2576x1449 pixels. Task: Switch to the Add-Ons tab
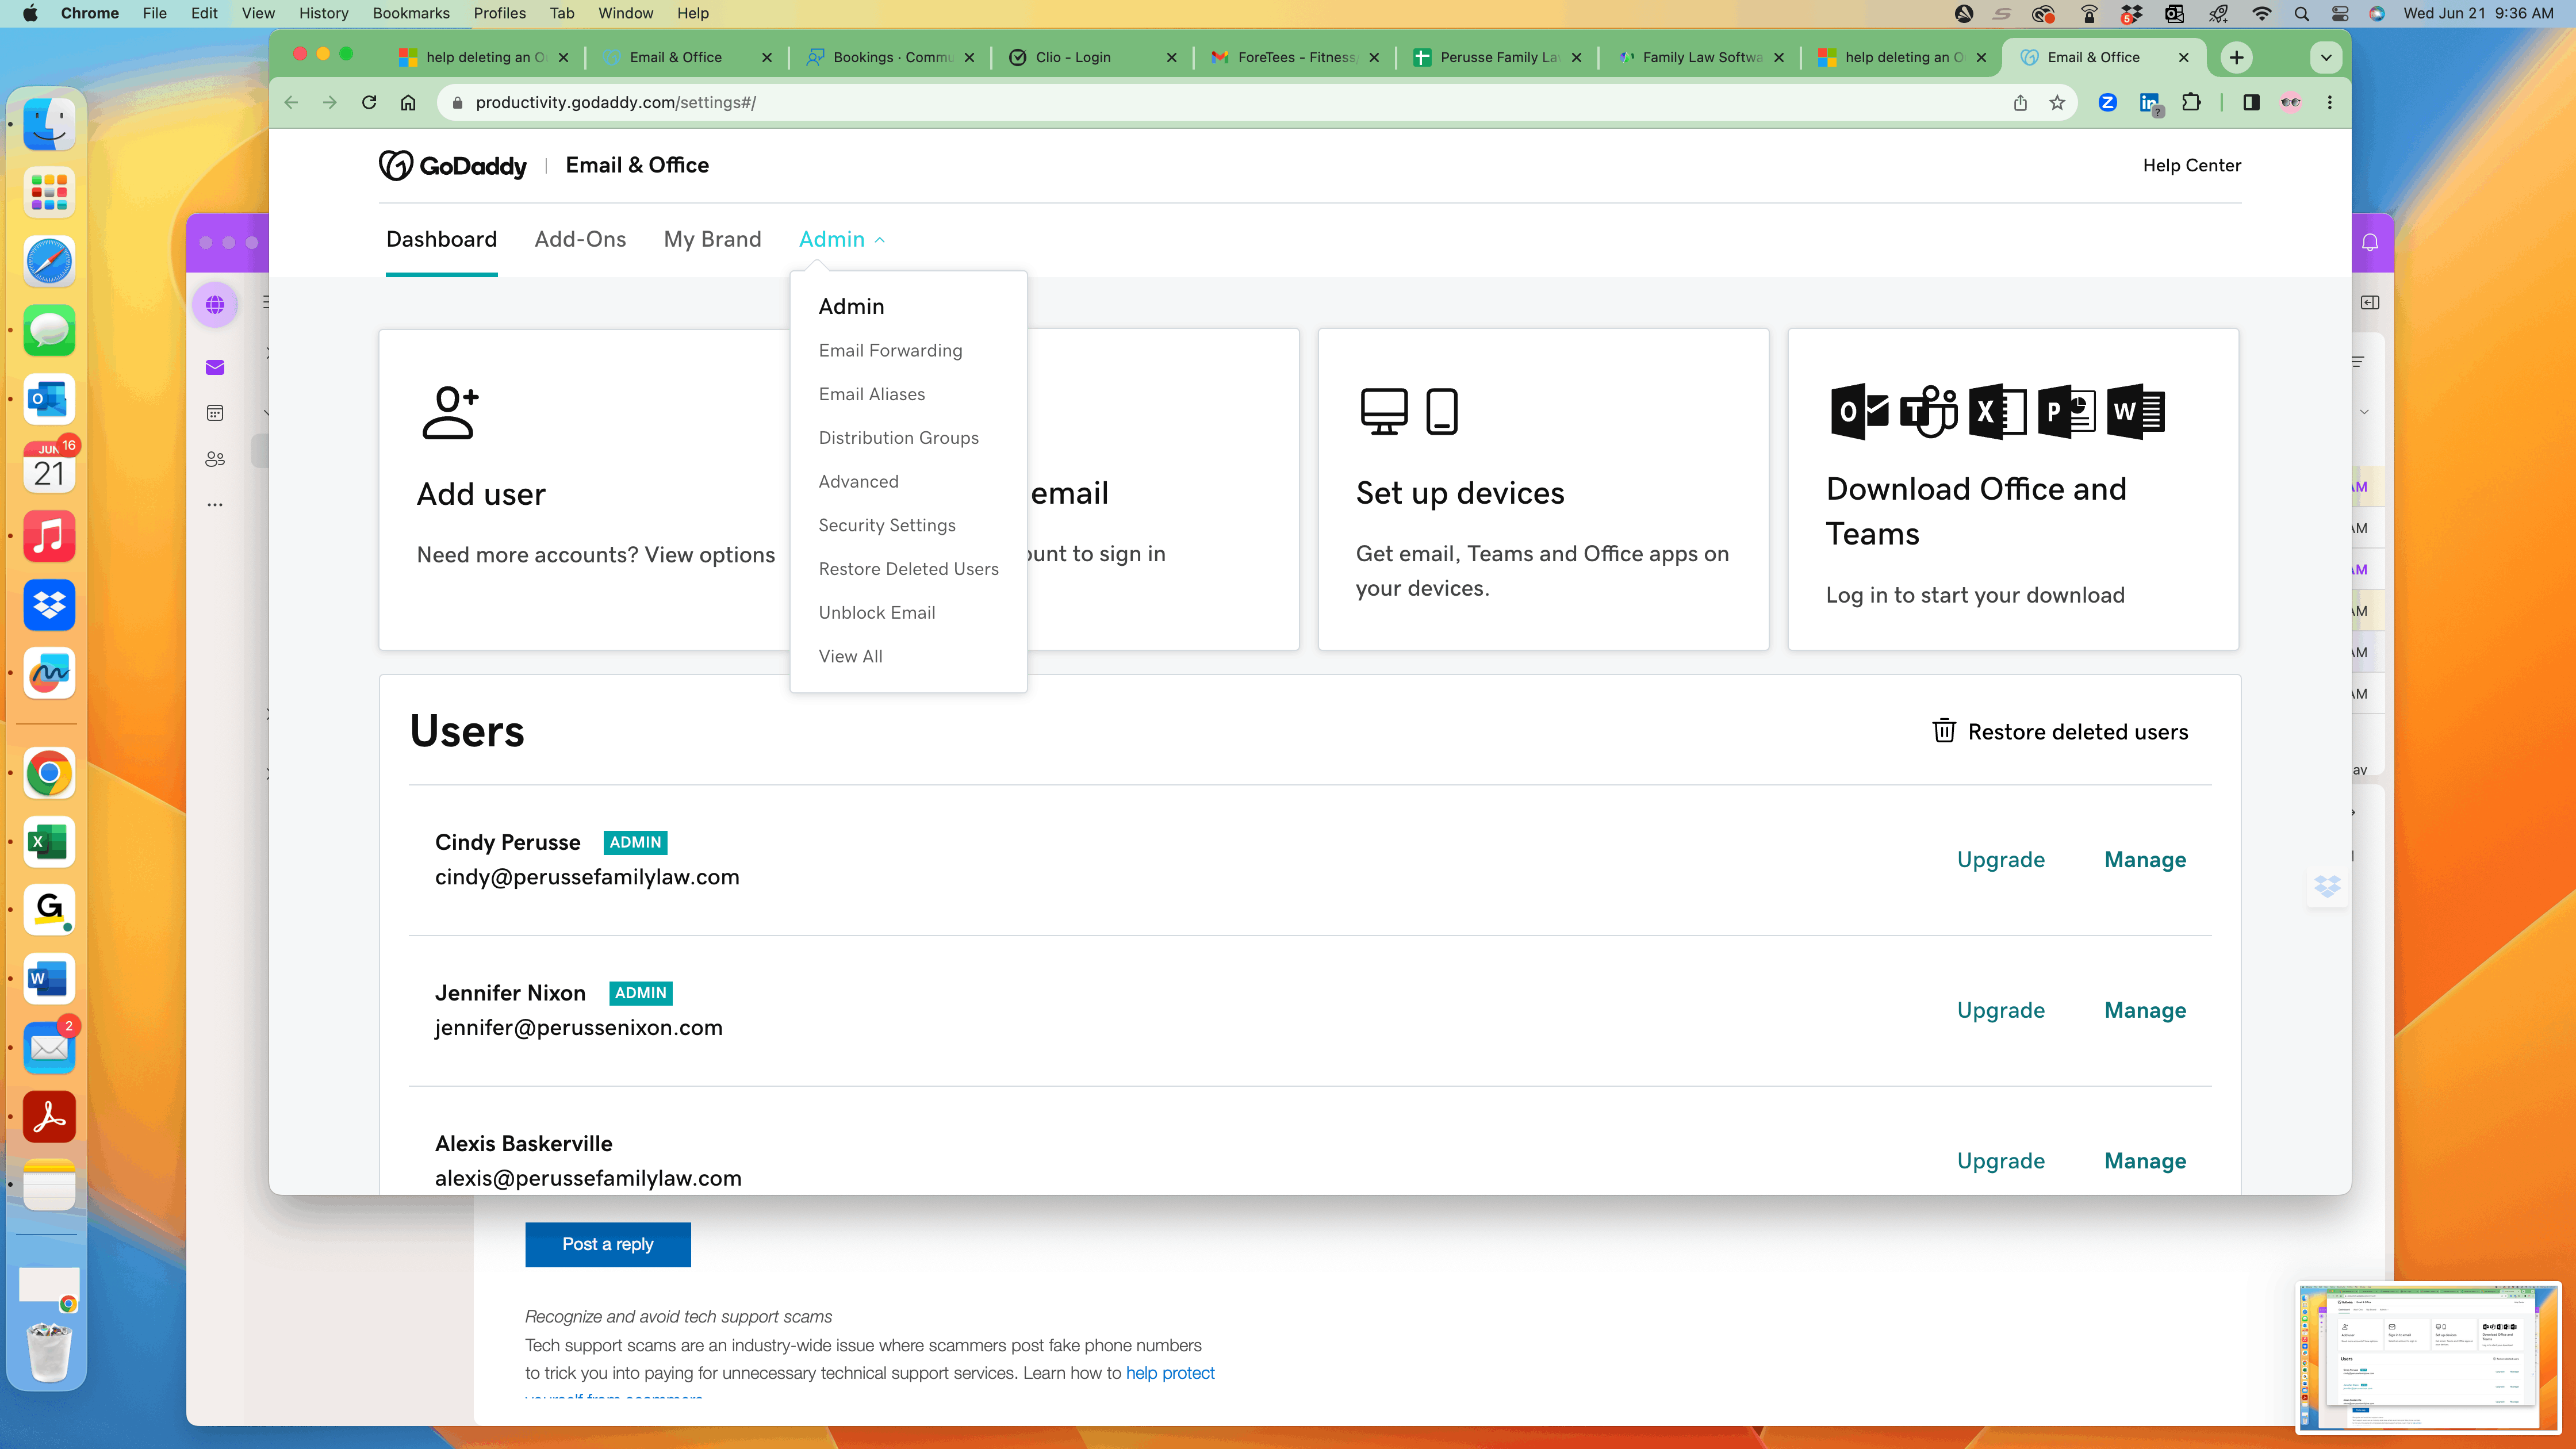[580, 239]
